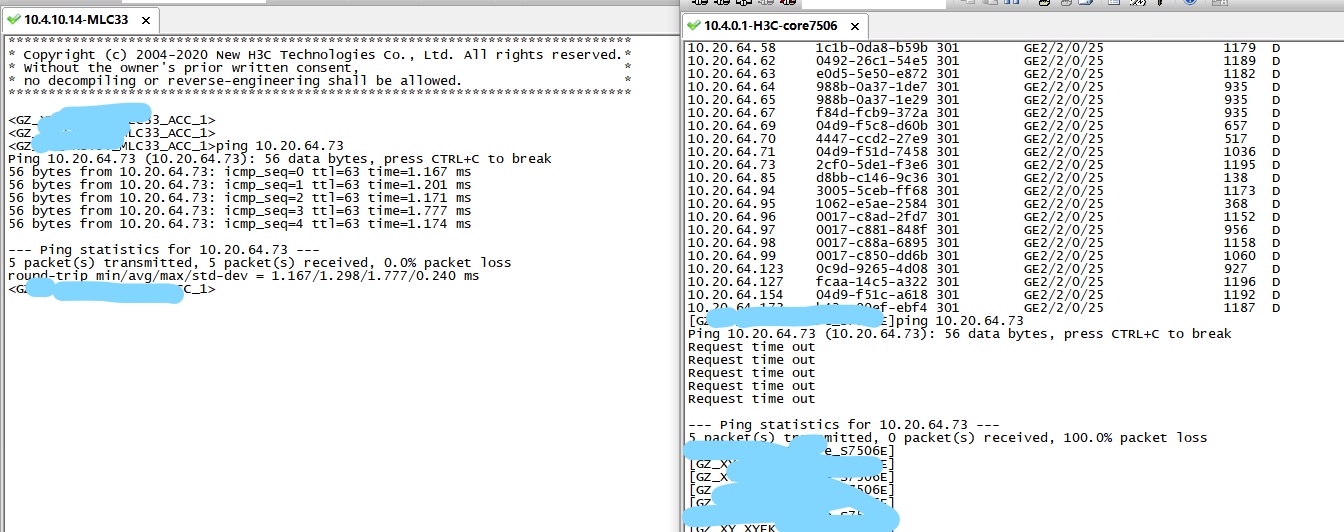Click the green connected checkmark on MLC33 tab
The width and height of the screenshot is (1344, 532).
[13, 19]
